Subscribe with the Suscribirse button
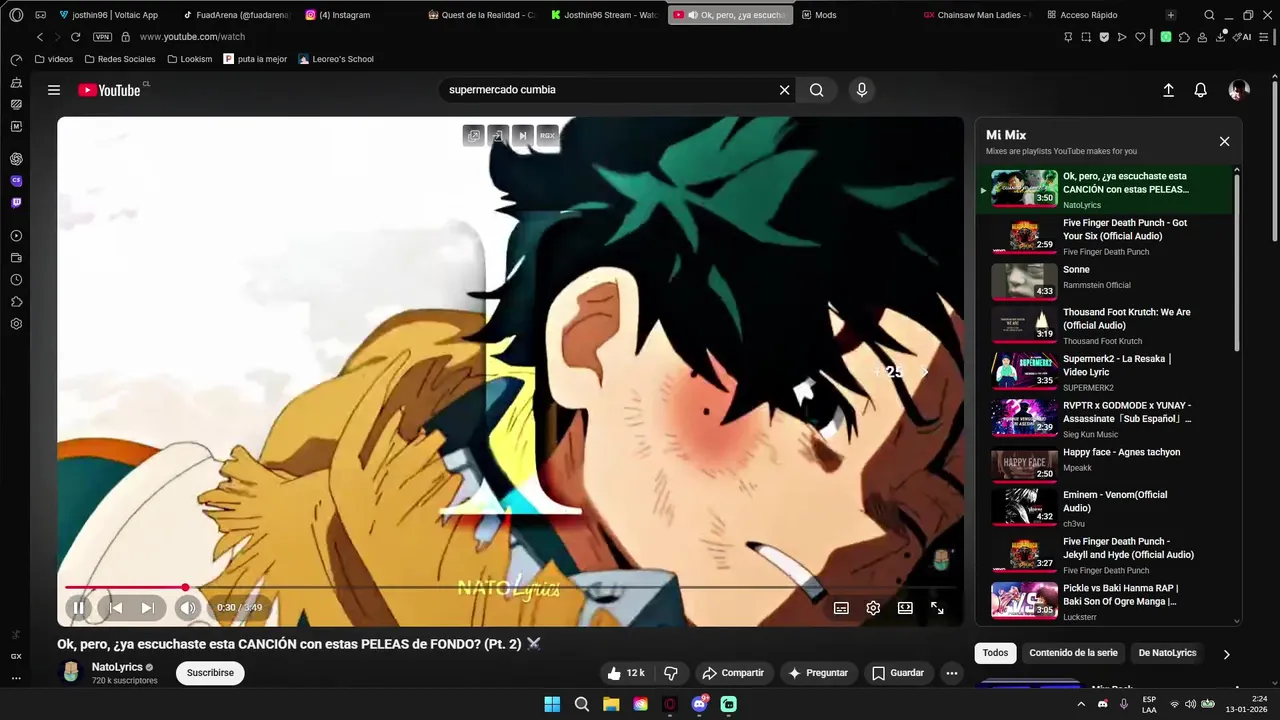Screen dimensions: 1280x720 (x=210, y=673)
